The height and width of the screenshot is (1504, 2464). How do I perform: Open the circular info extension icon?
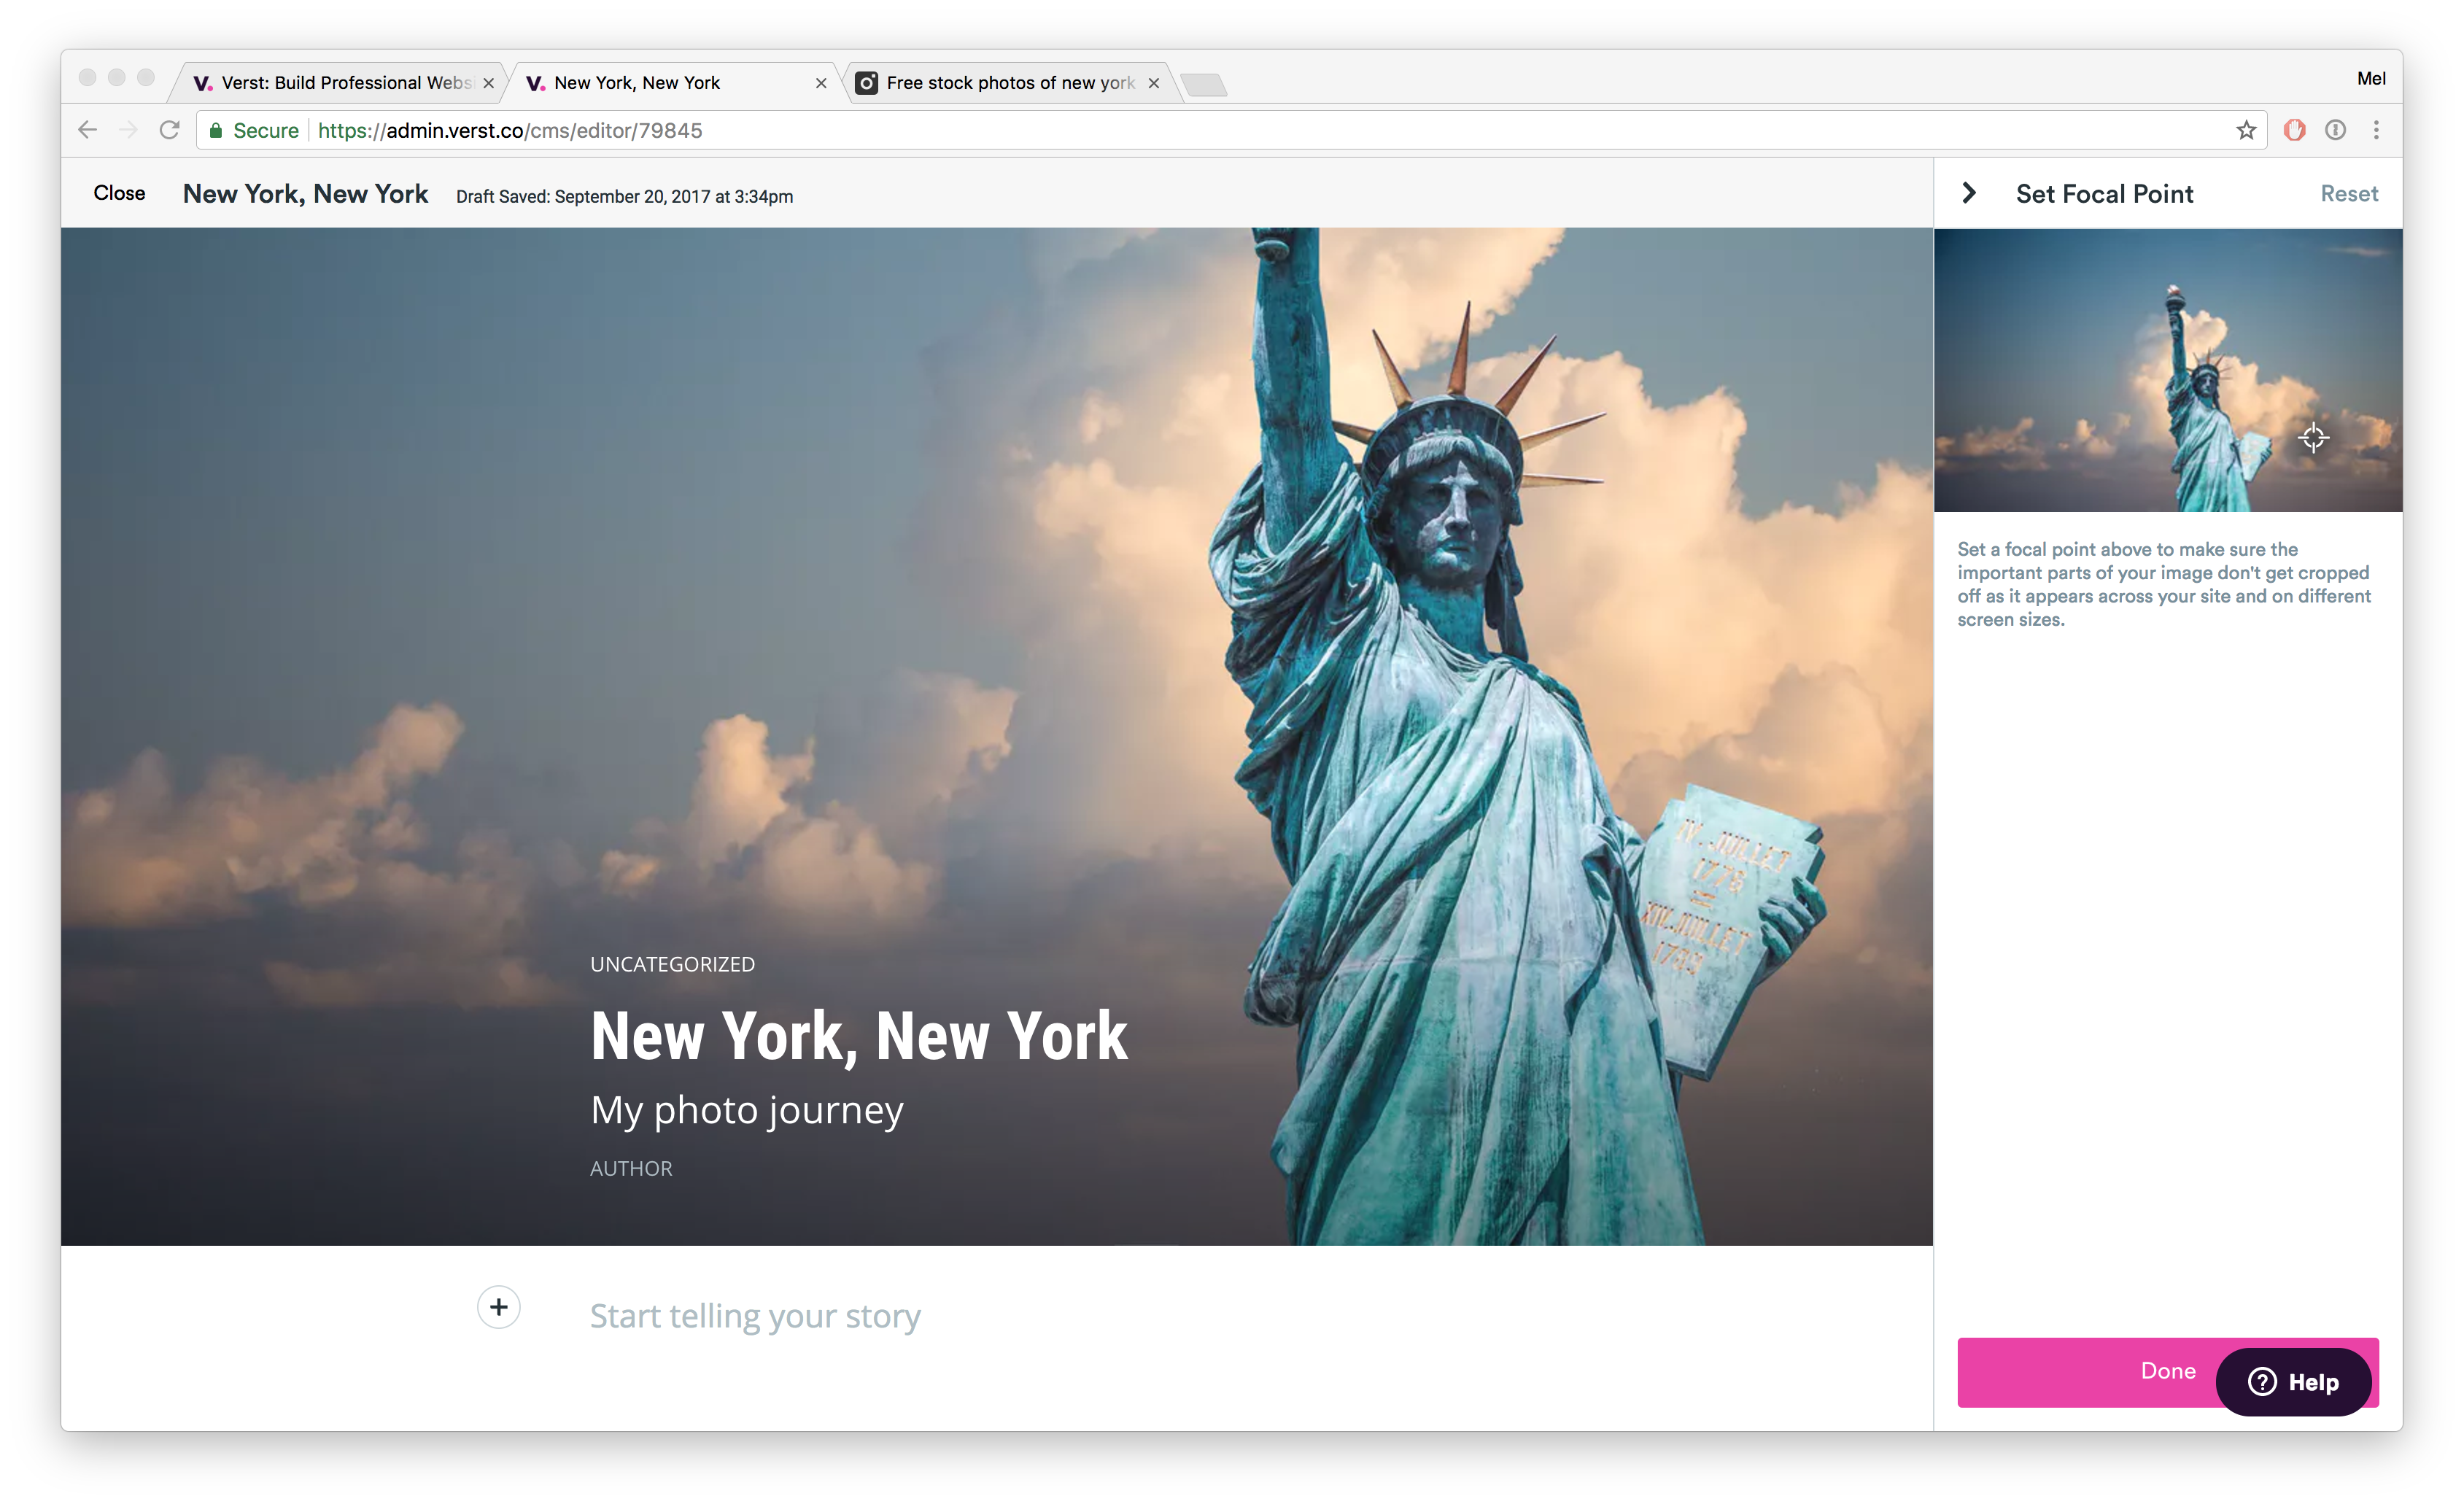click(2335, 130)
